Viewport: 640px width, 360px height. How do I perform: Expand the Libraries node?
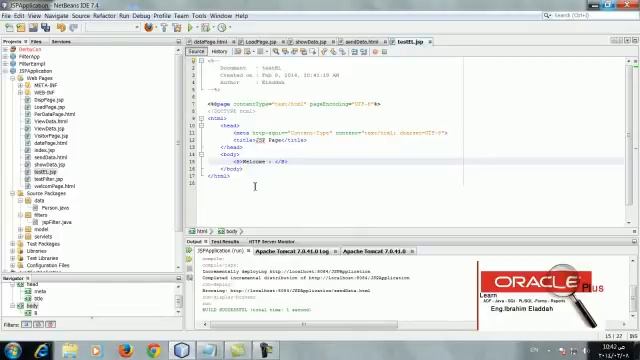(x=13, y=251)
